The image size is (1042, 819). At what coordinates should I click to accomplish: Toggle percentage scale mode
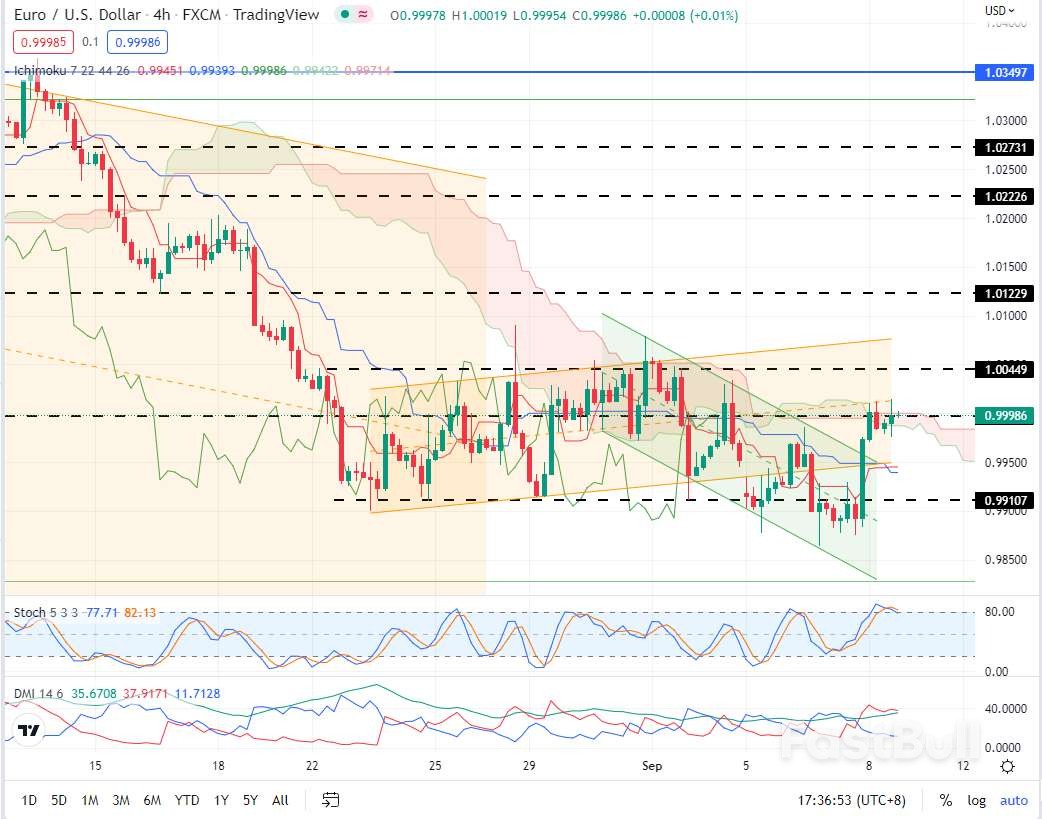click(944, 800)
